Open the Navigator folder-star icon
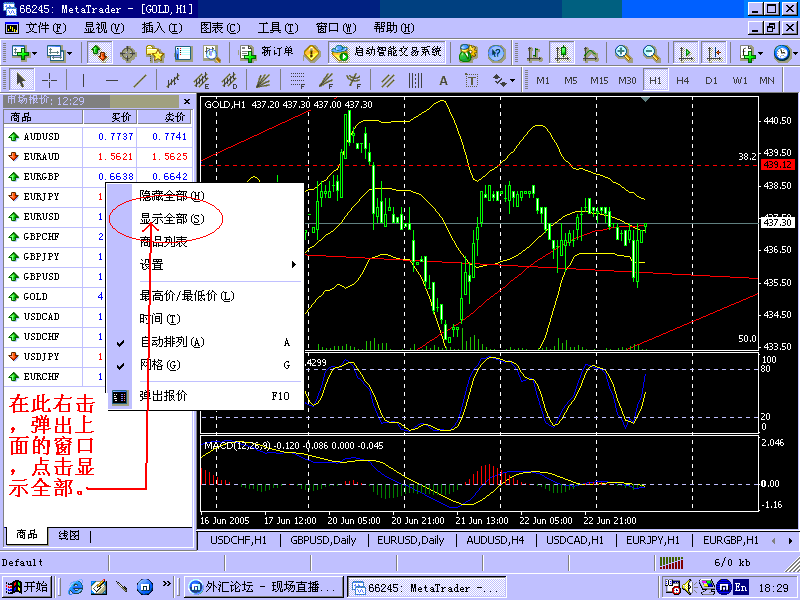The width and height of the screenshot is (800, 600). [155, 53]
